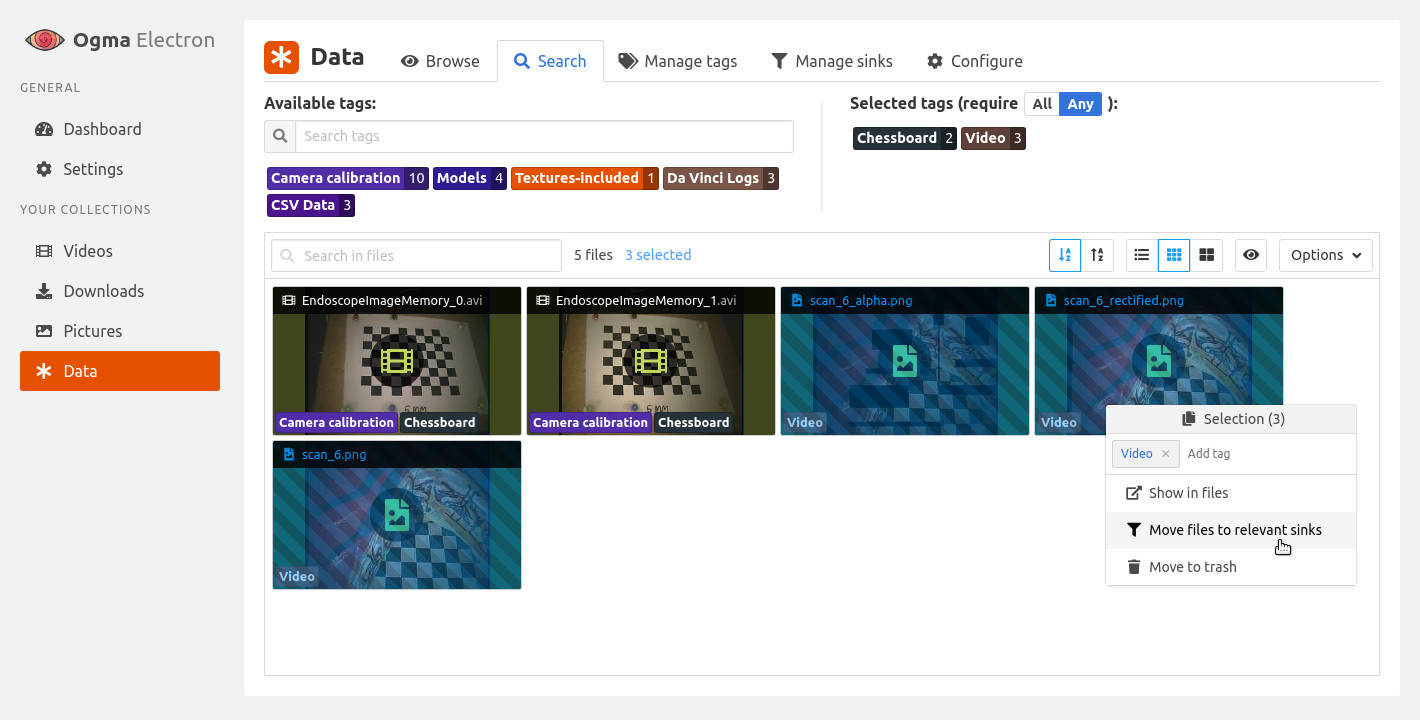The image size is (1420, 720).
Task: Switch to the Search tab
Action: point(550,61)
